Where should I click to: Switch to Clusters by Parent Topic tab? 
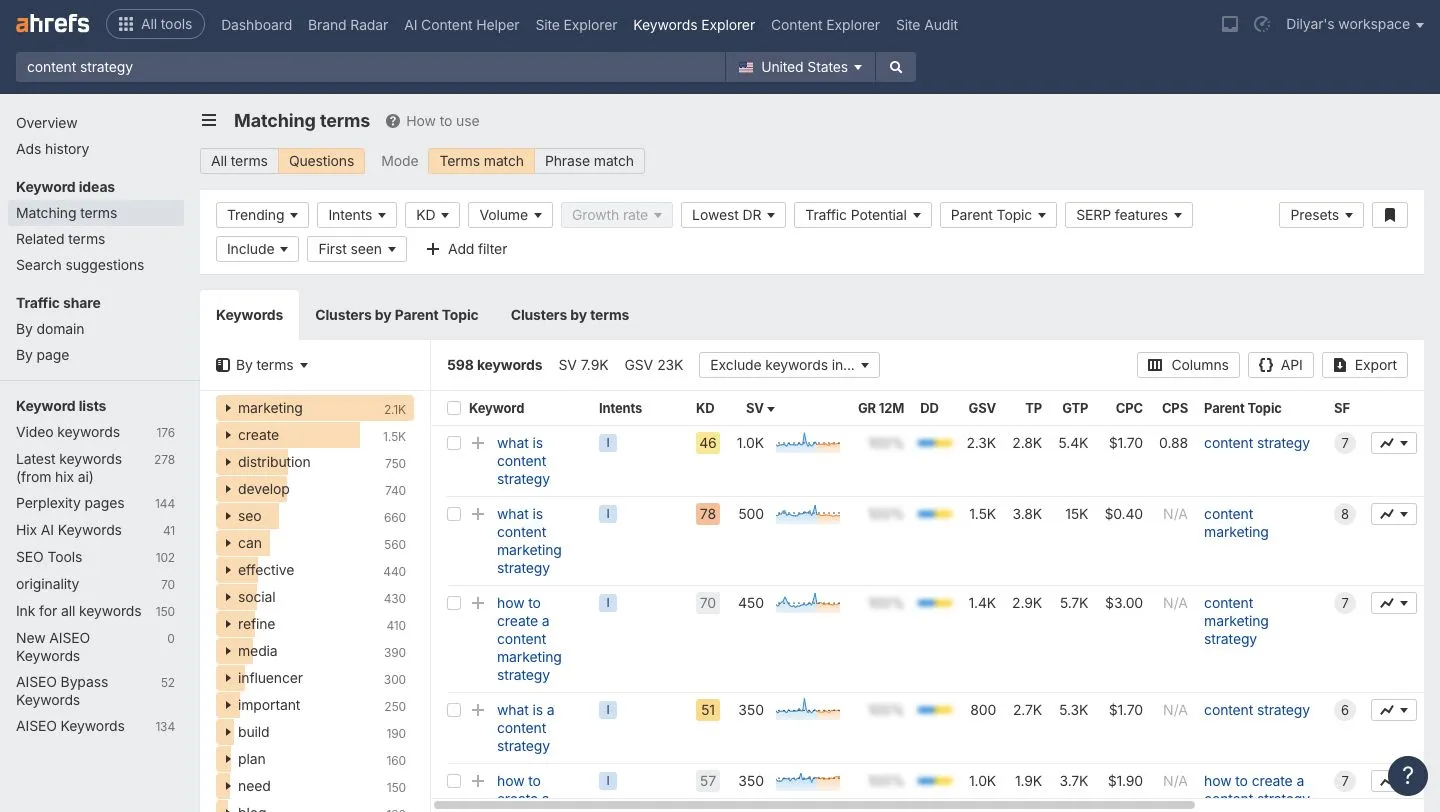[397, 315]
